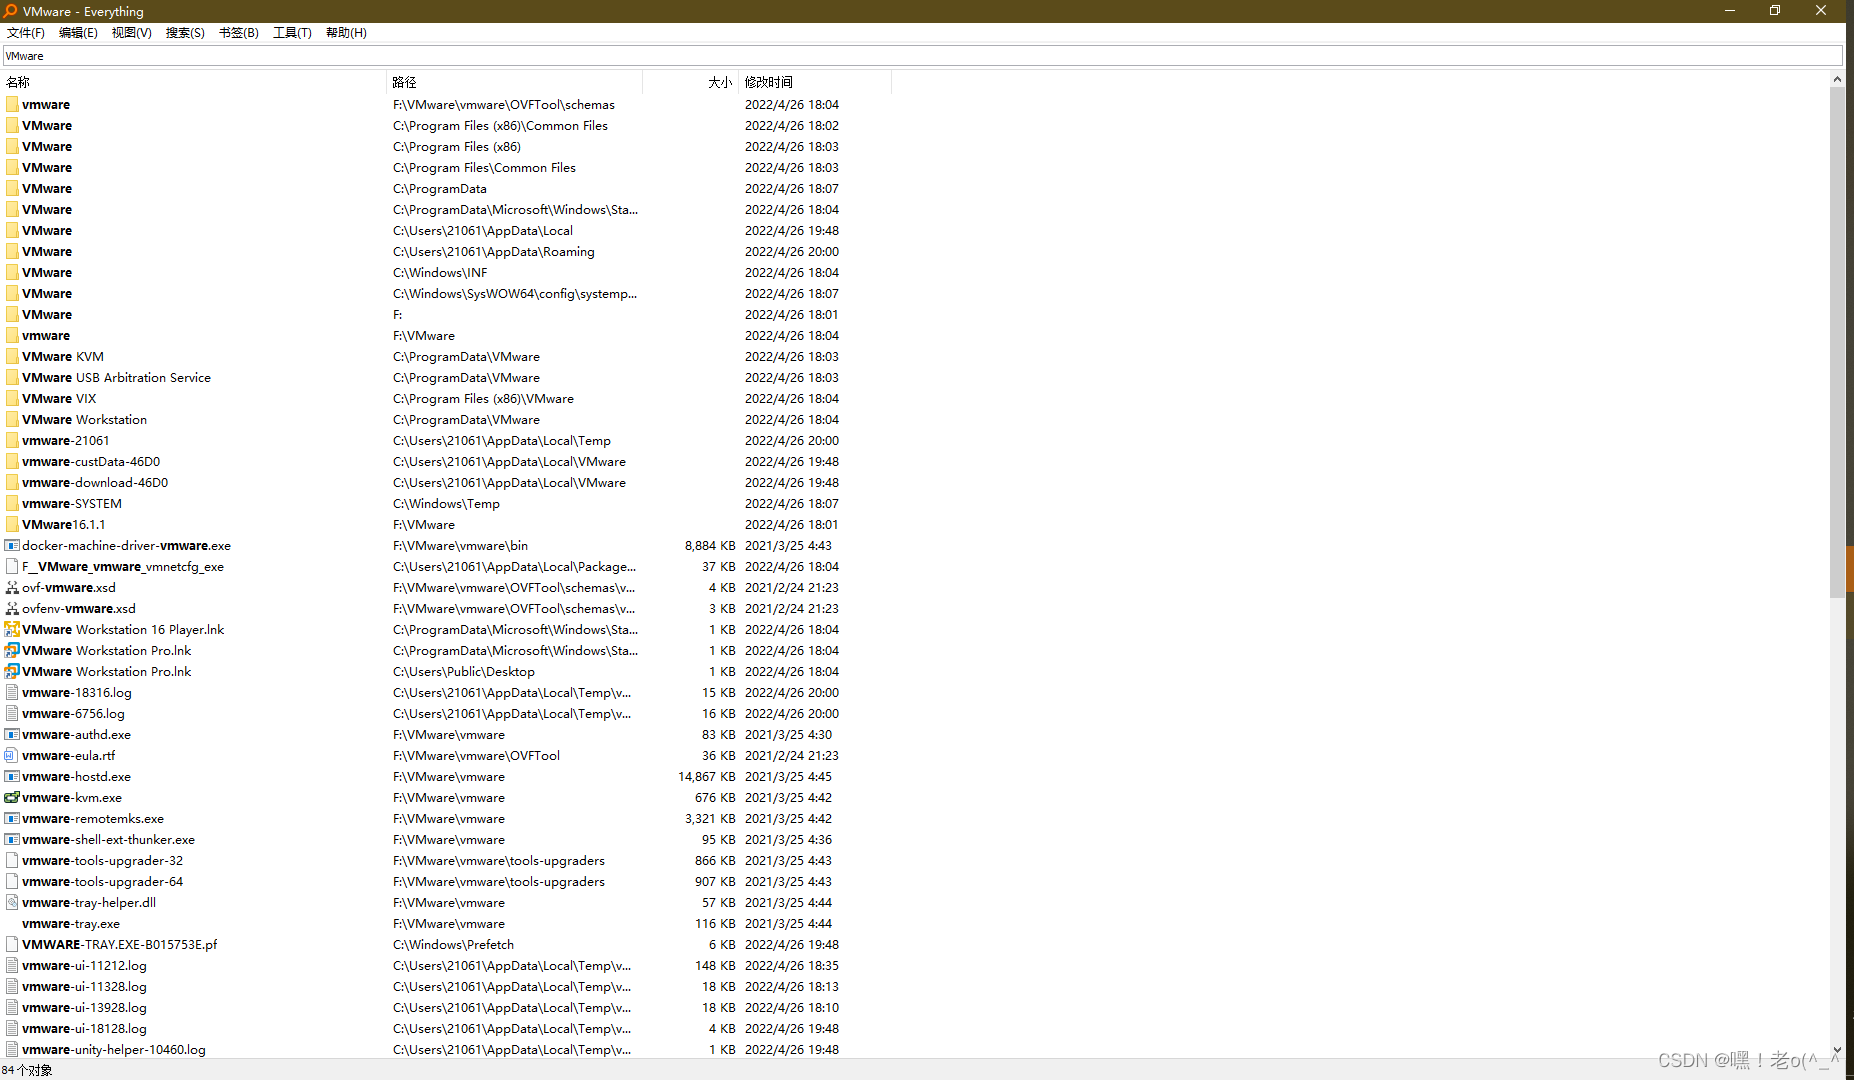Select vmware-6756.log file name
Image resolution: width=1854 pixels, height=1080 pixels.
pyautogui.click(x=73, y=714)
